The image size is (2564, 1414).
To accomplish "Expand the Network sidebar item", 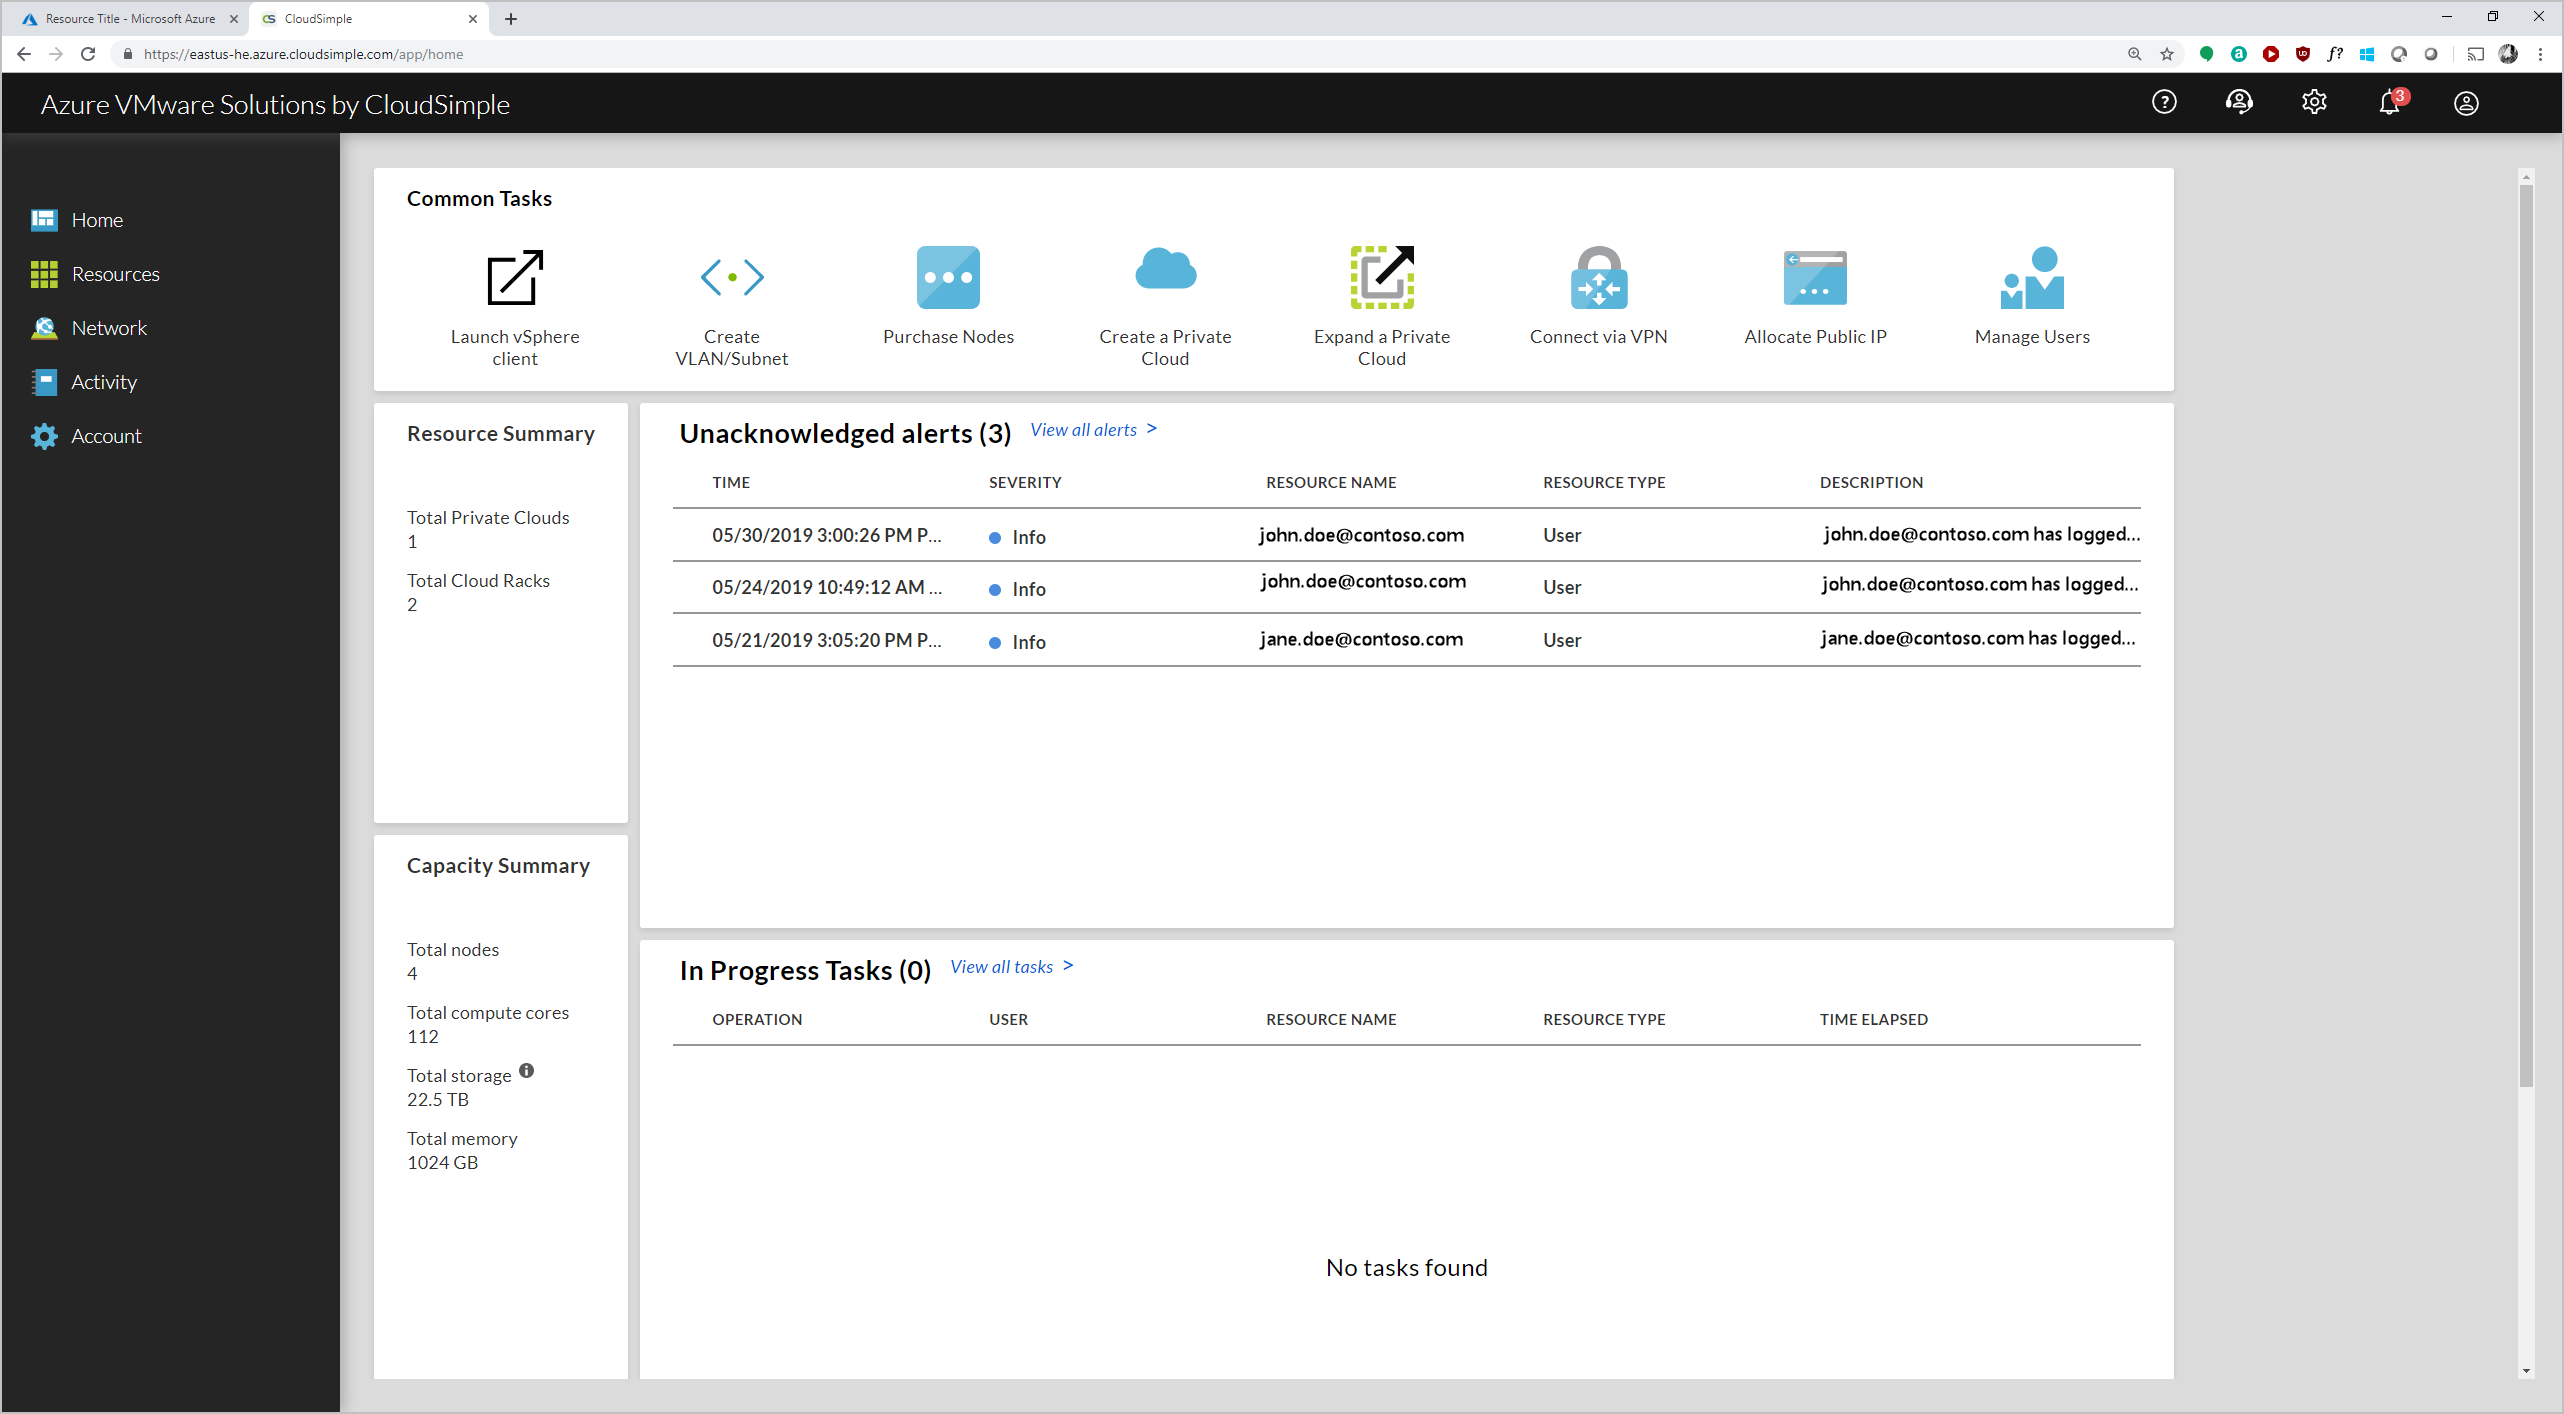I will click(x=108, y=327).
